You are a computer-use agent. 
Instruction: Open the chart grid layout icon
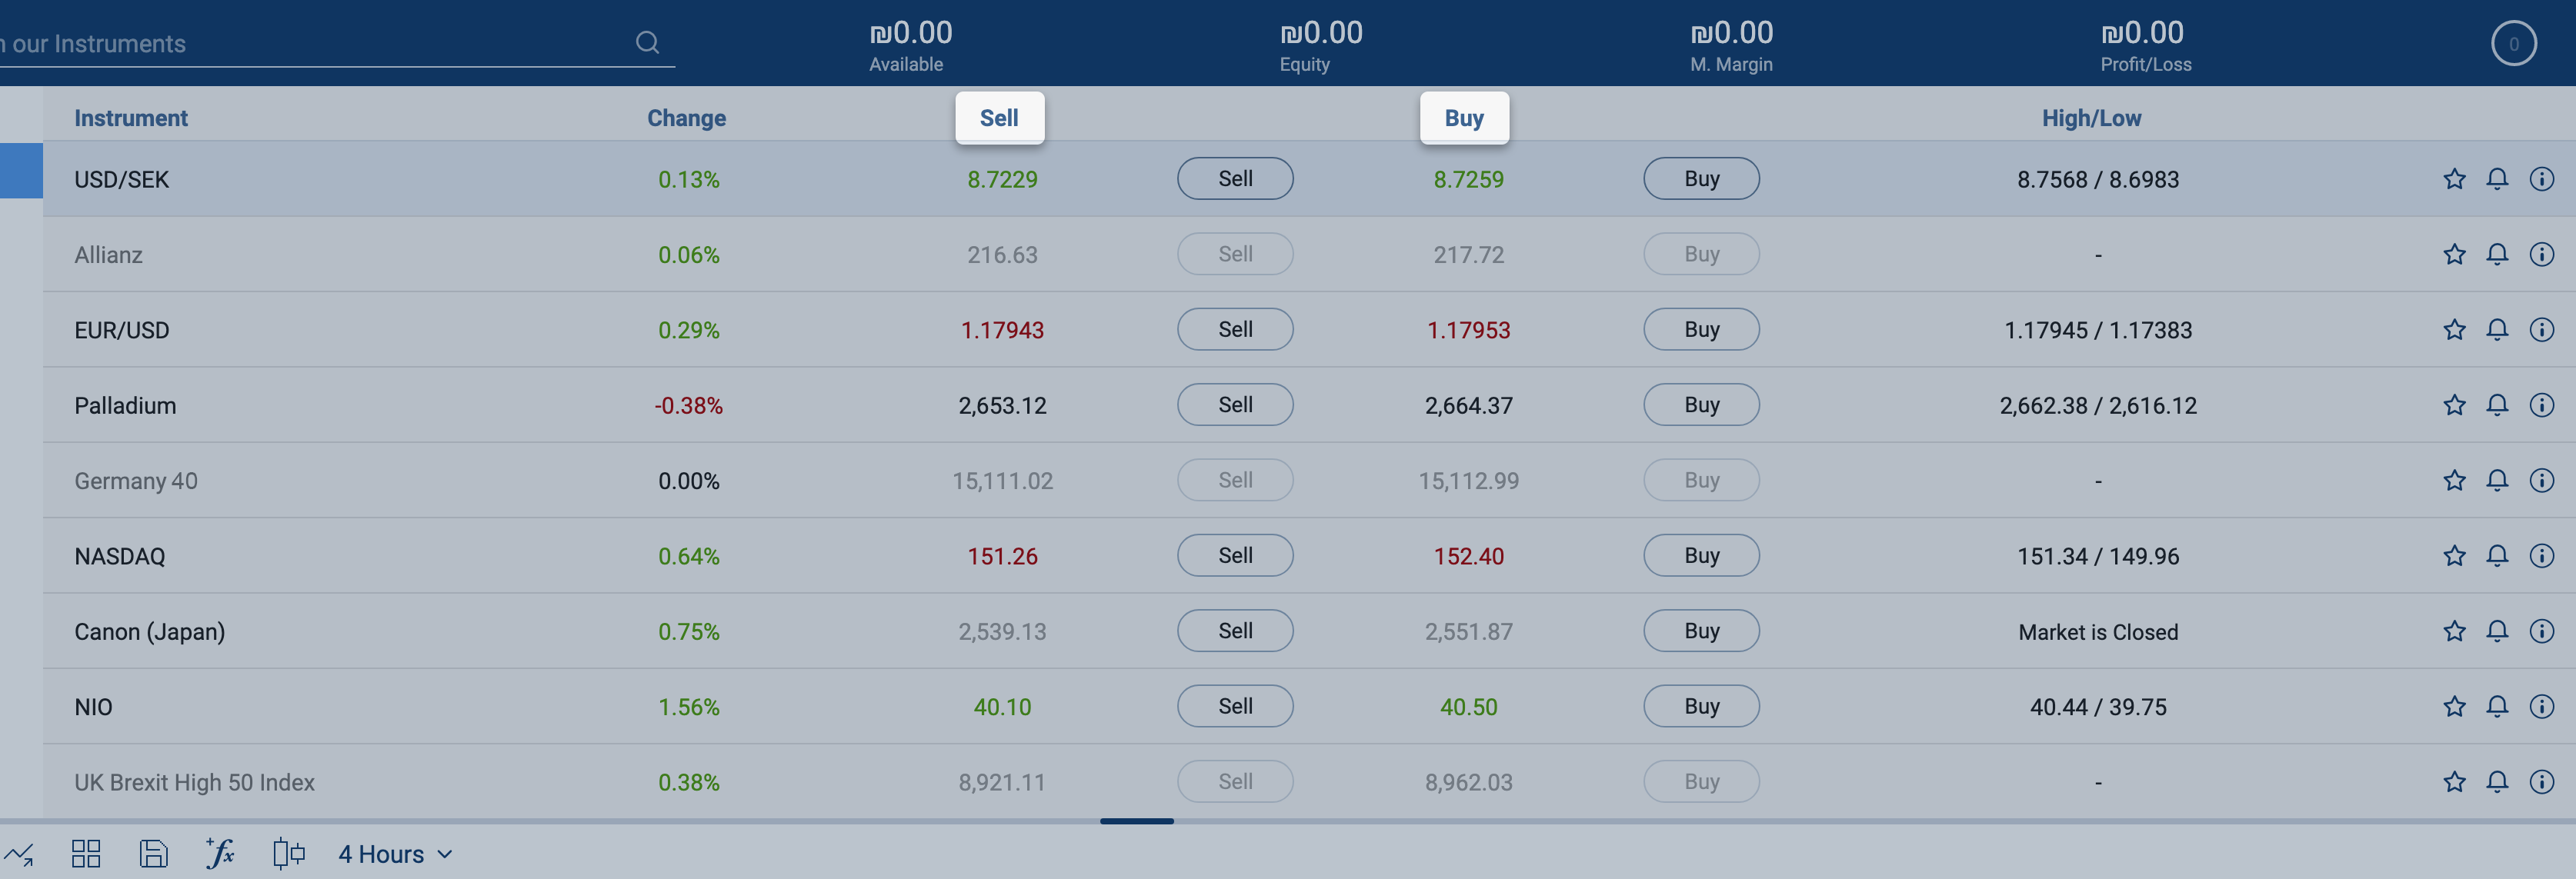[86, 854]
